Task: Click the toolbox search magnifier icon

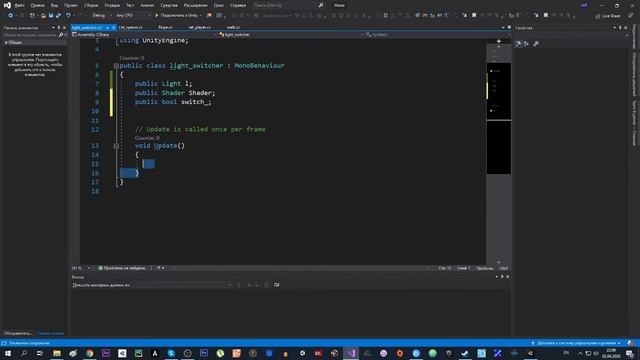Action: coord(61,35)
